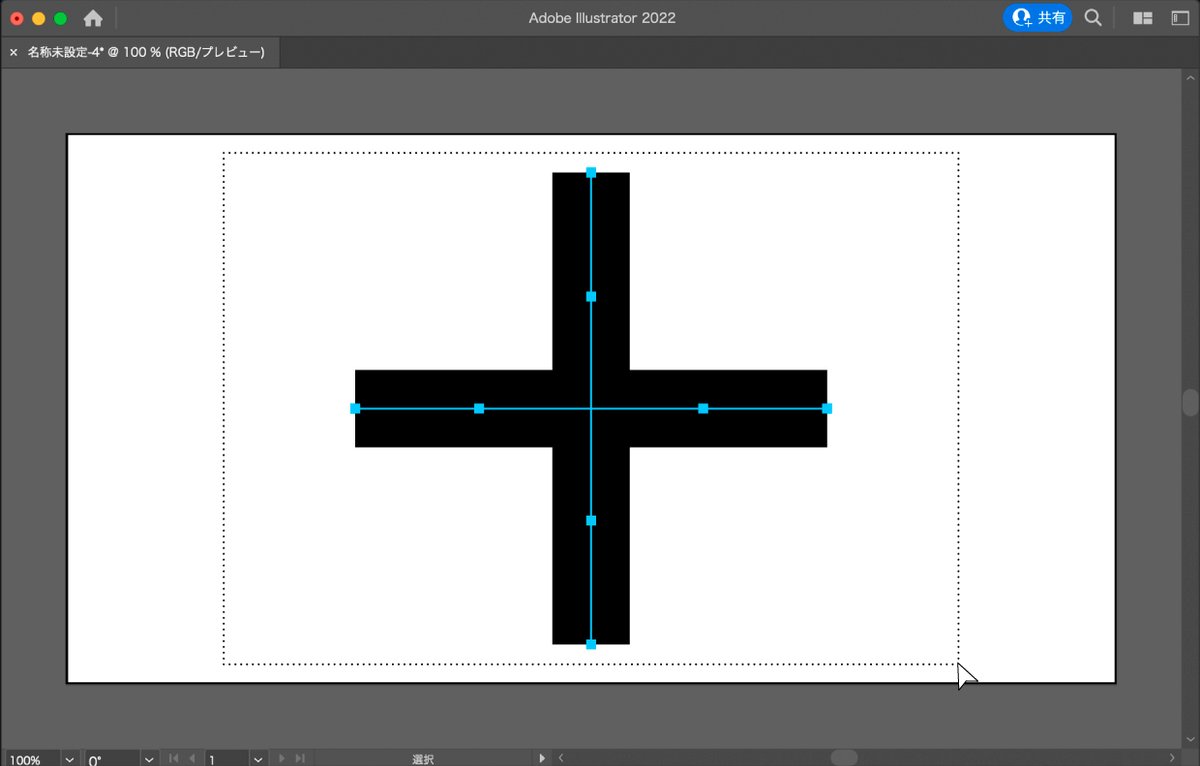Open the arrange documents icon
Image resolution: width=1200 pixels, height=766 pixels.
[1142, 18]
